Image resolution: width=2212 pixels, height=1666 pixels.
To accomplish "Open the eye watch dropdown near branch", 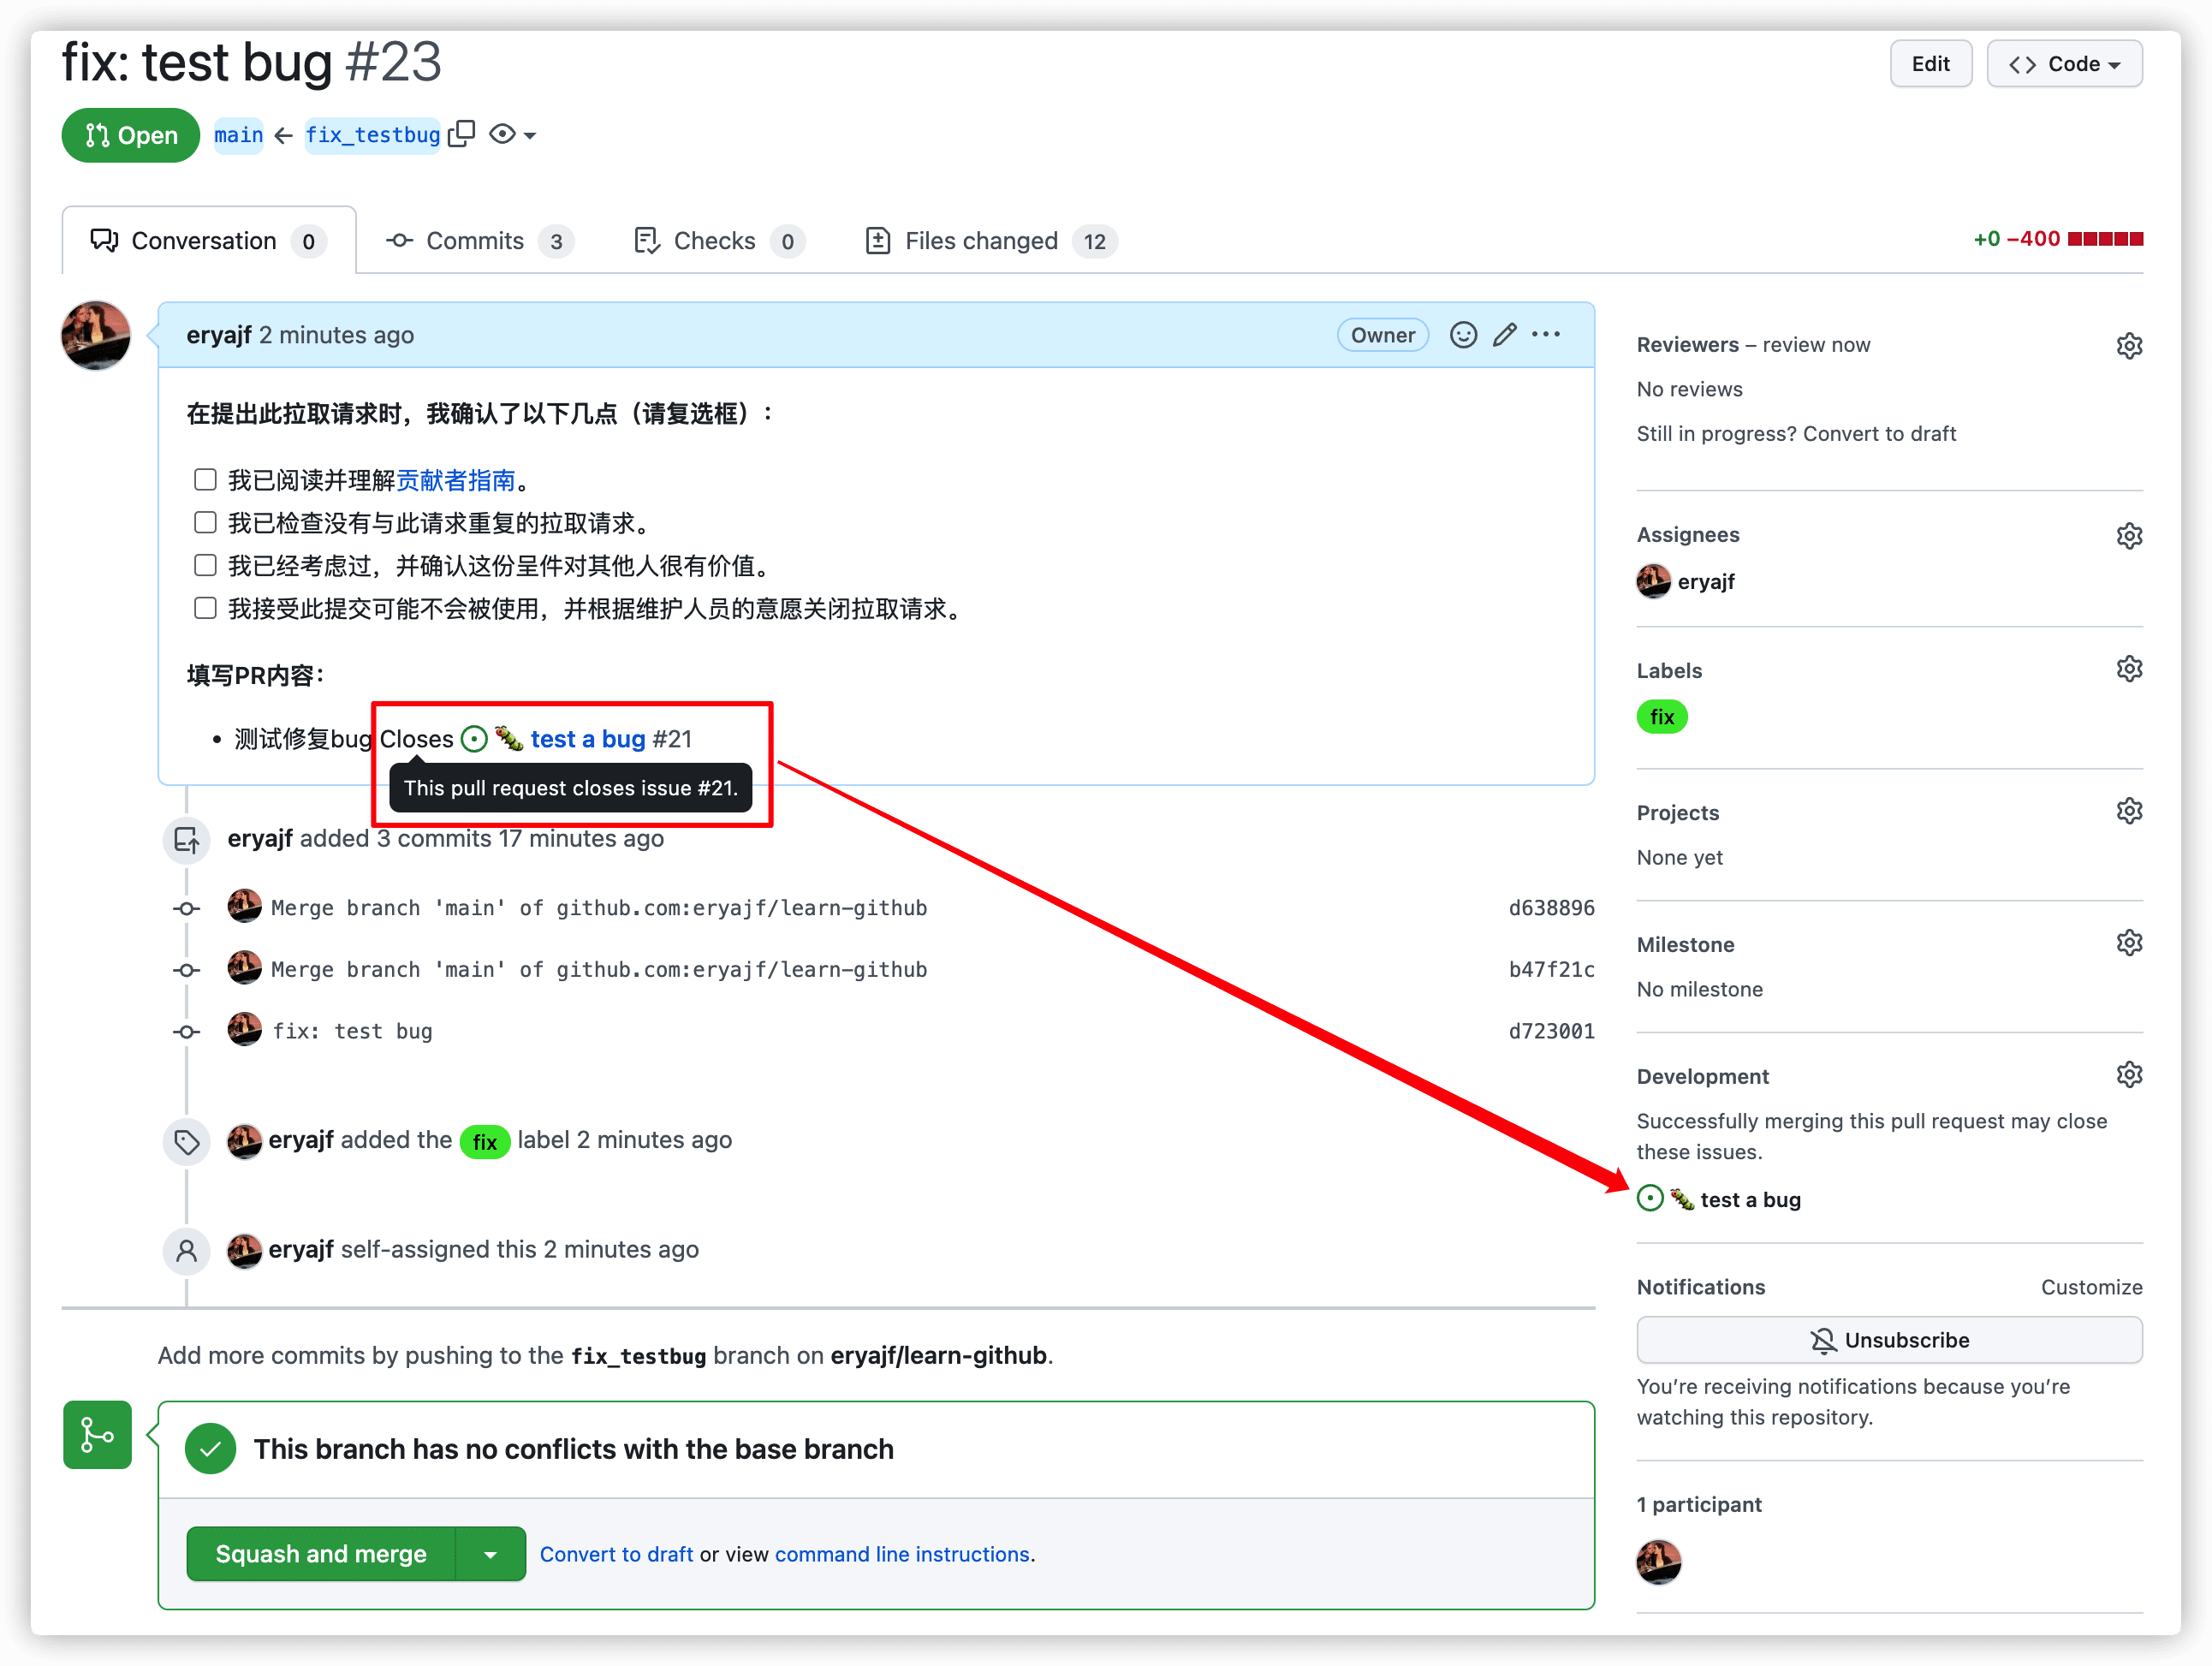I will (x=513, y=134).
